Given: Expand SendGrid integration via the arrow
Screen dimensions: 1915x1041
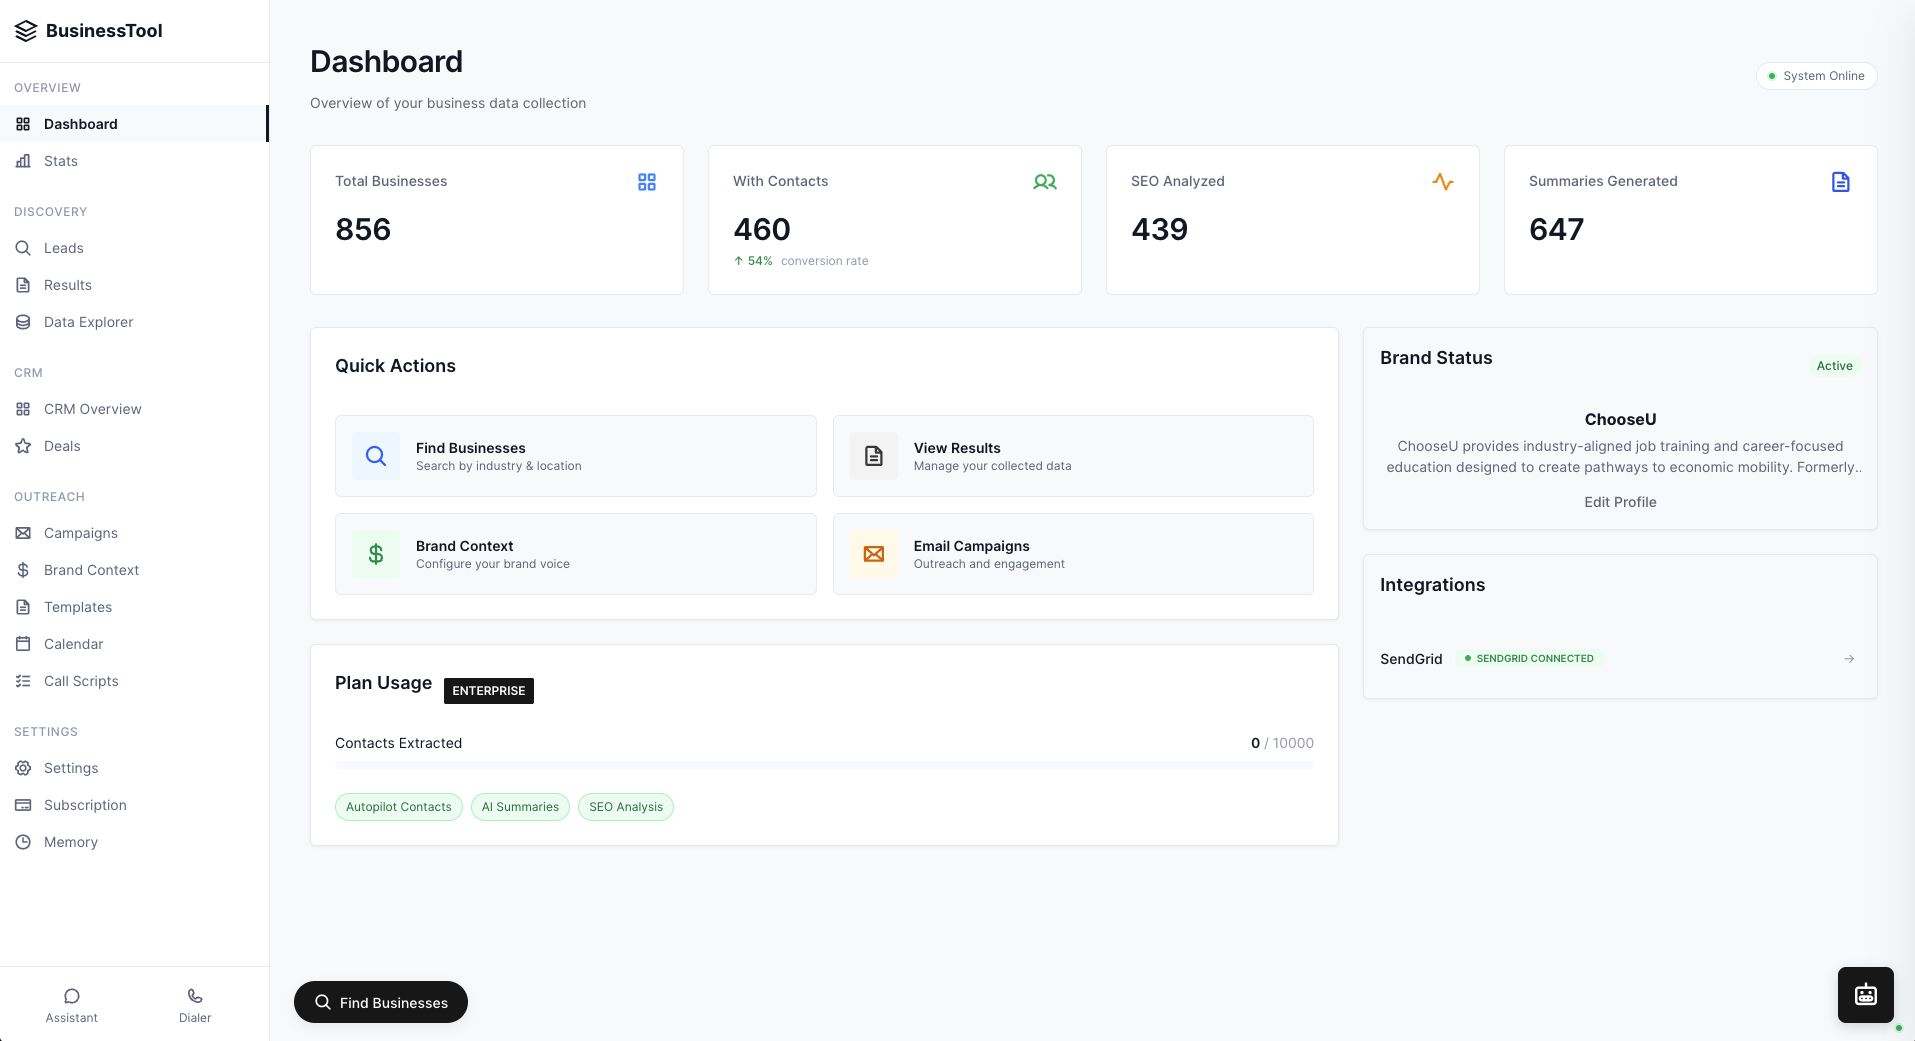Looking at the screenshot, I should pyautogui.click(x=1849, y=658).
